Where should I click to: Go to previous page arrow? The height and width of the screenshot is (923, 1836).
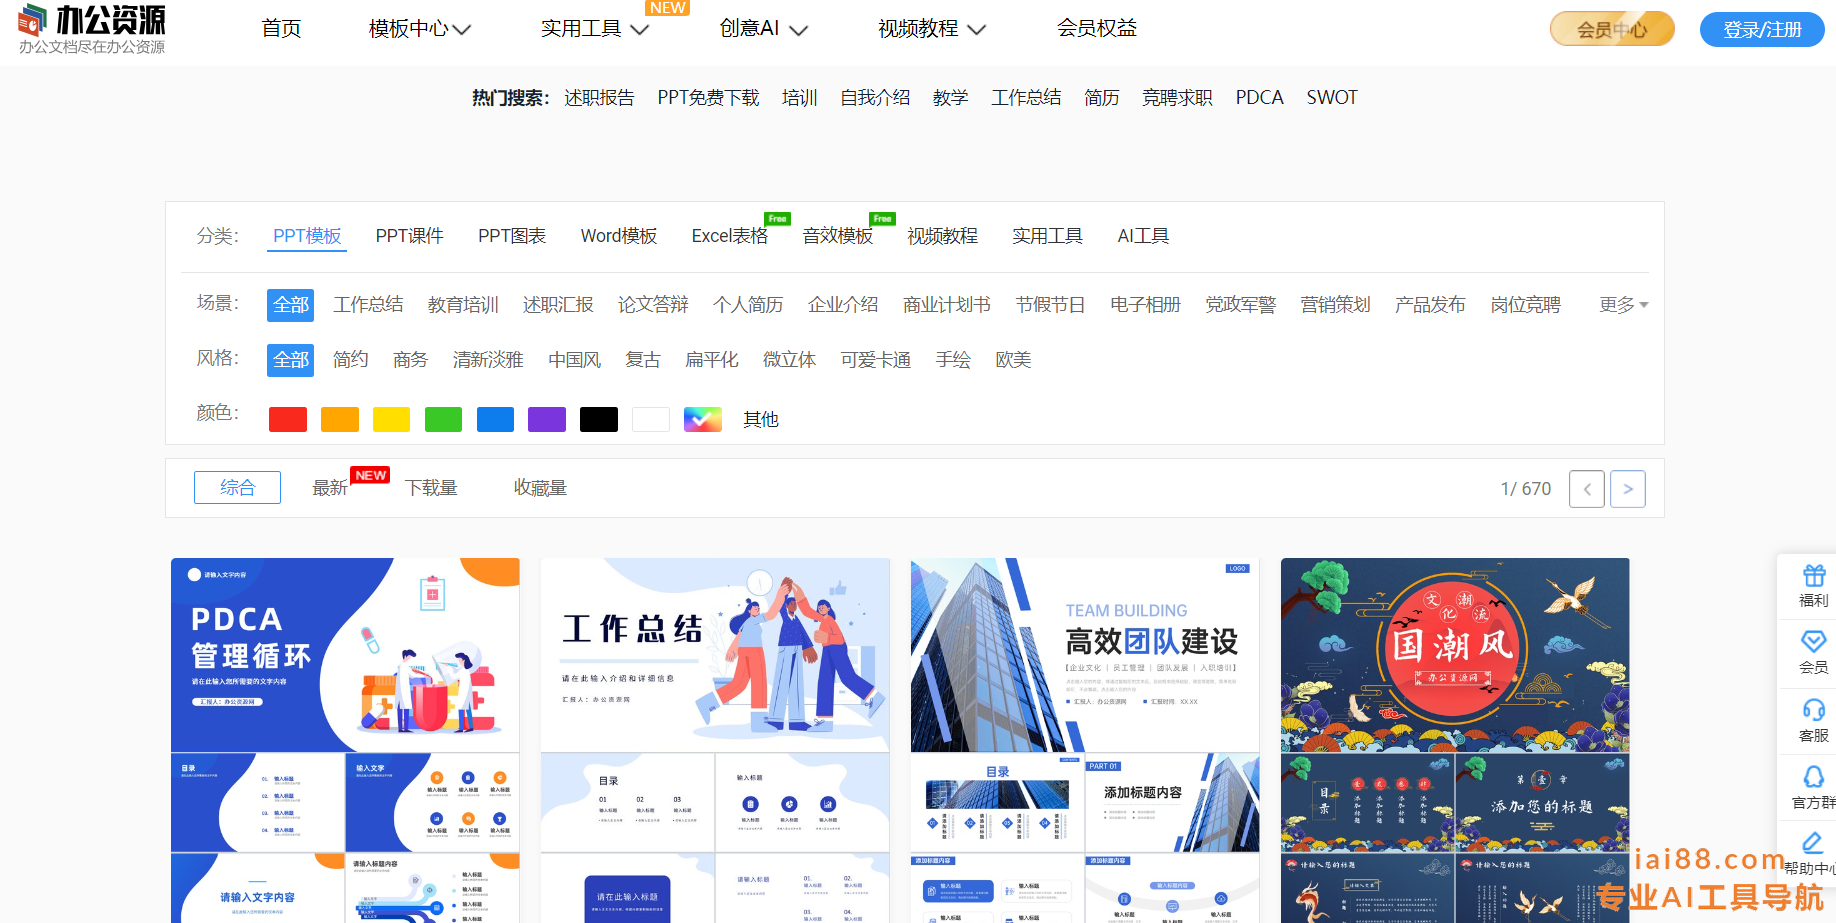coord(1587,489)
